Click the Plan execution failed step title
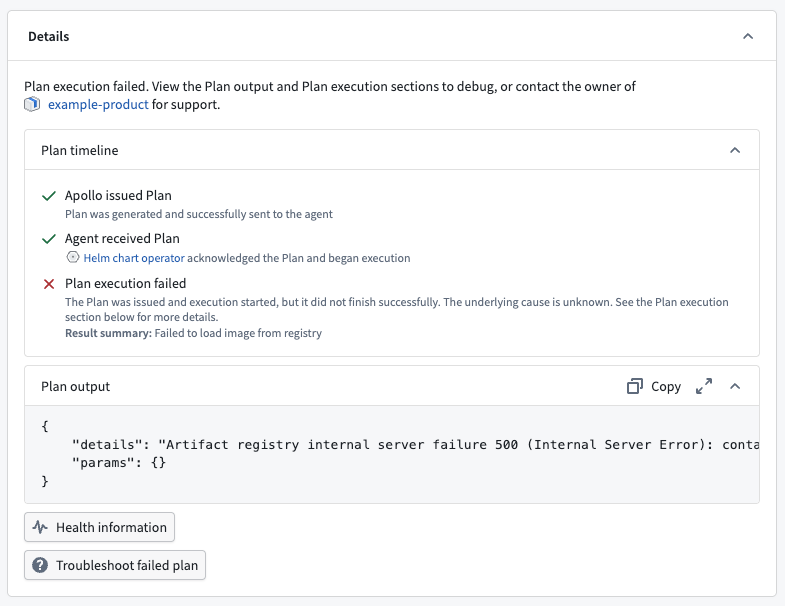 click(126, 283)
